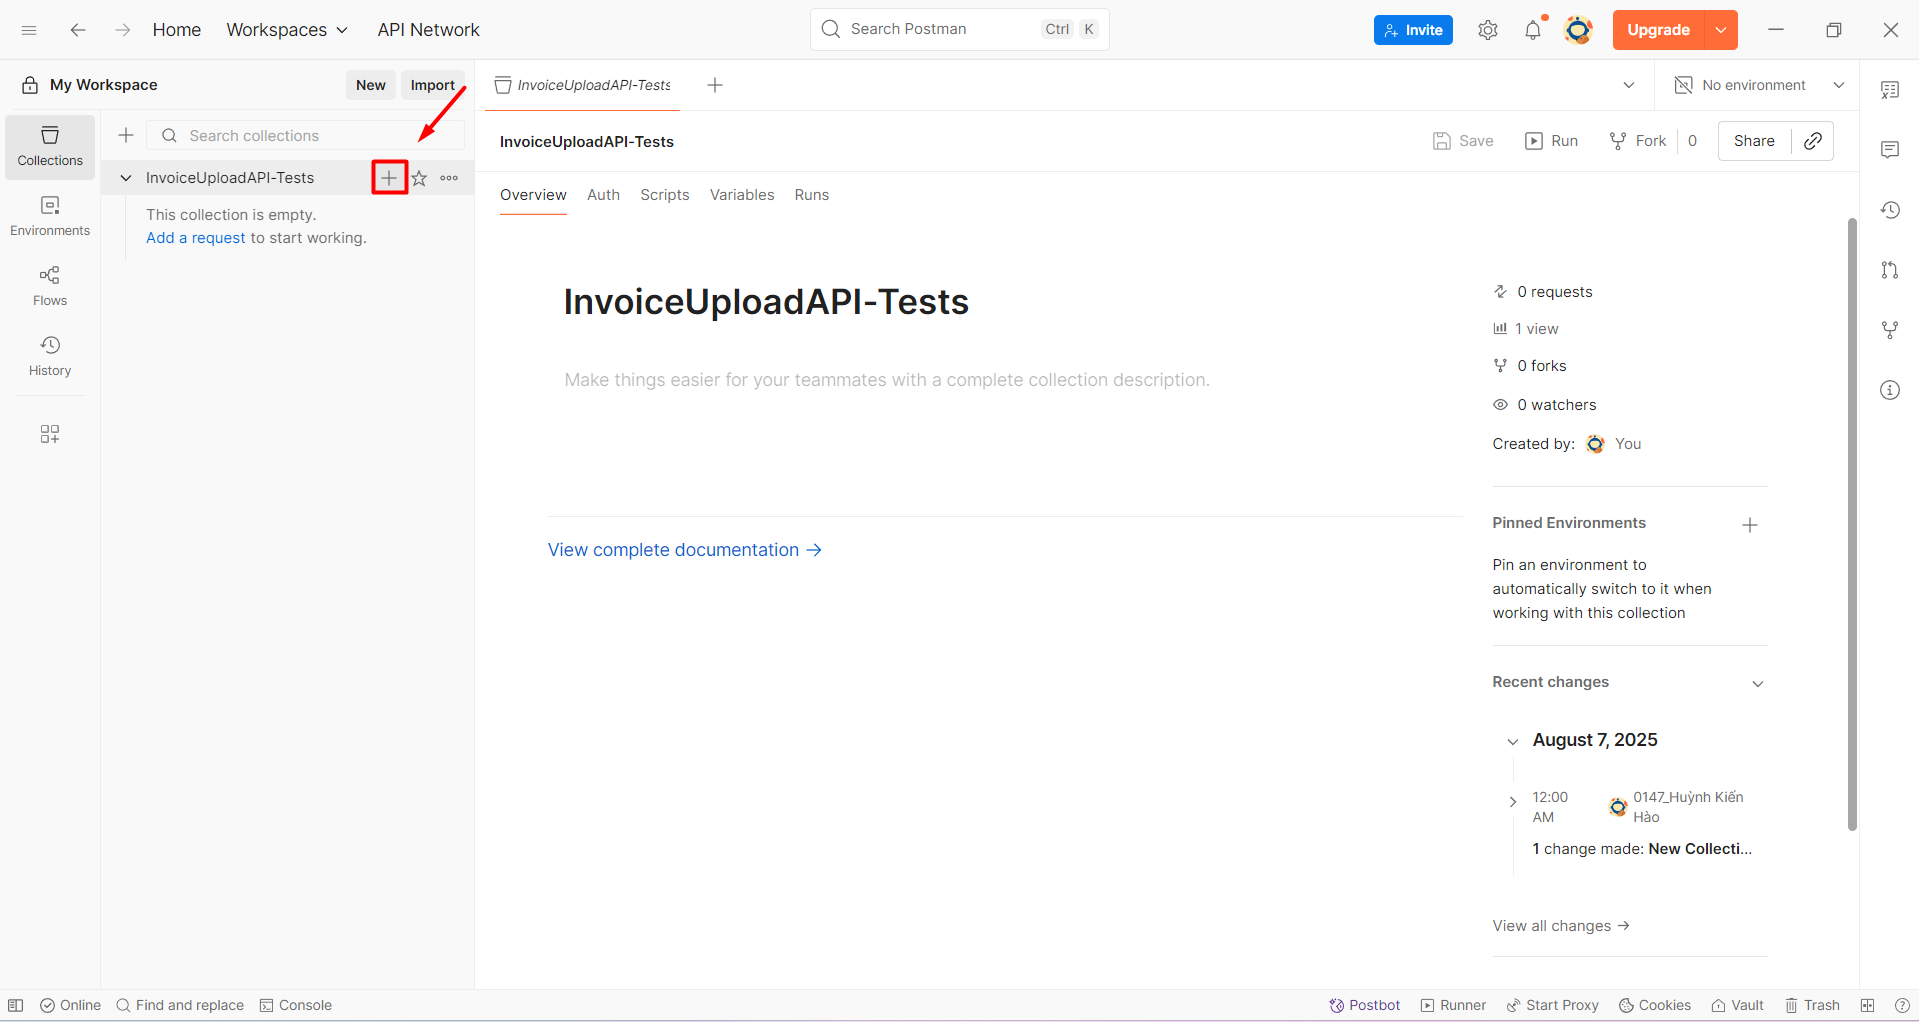Collapse the InvoiceUploadAPI-Tests collection tree

124,177
